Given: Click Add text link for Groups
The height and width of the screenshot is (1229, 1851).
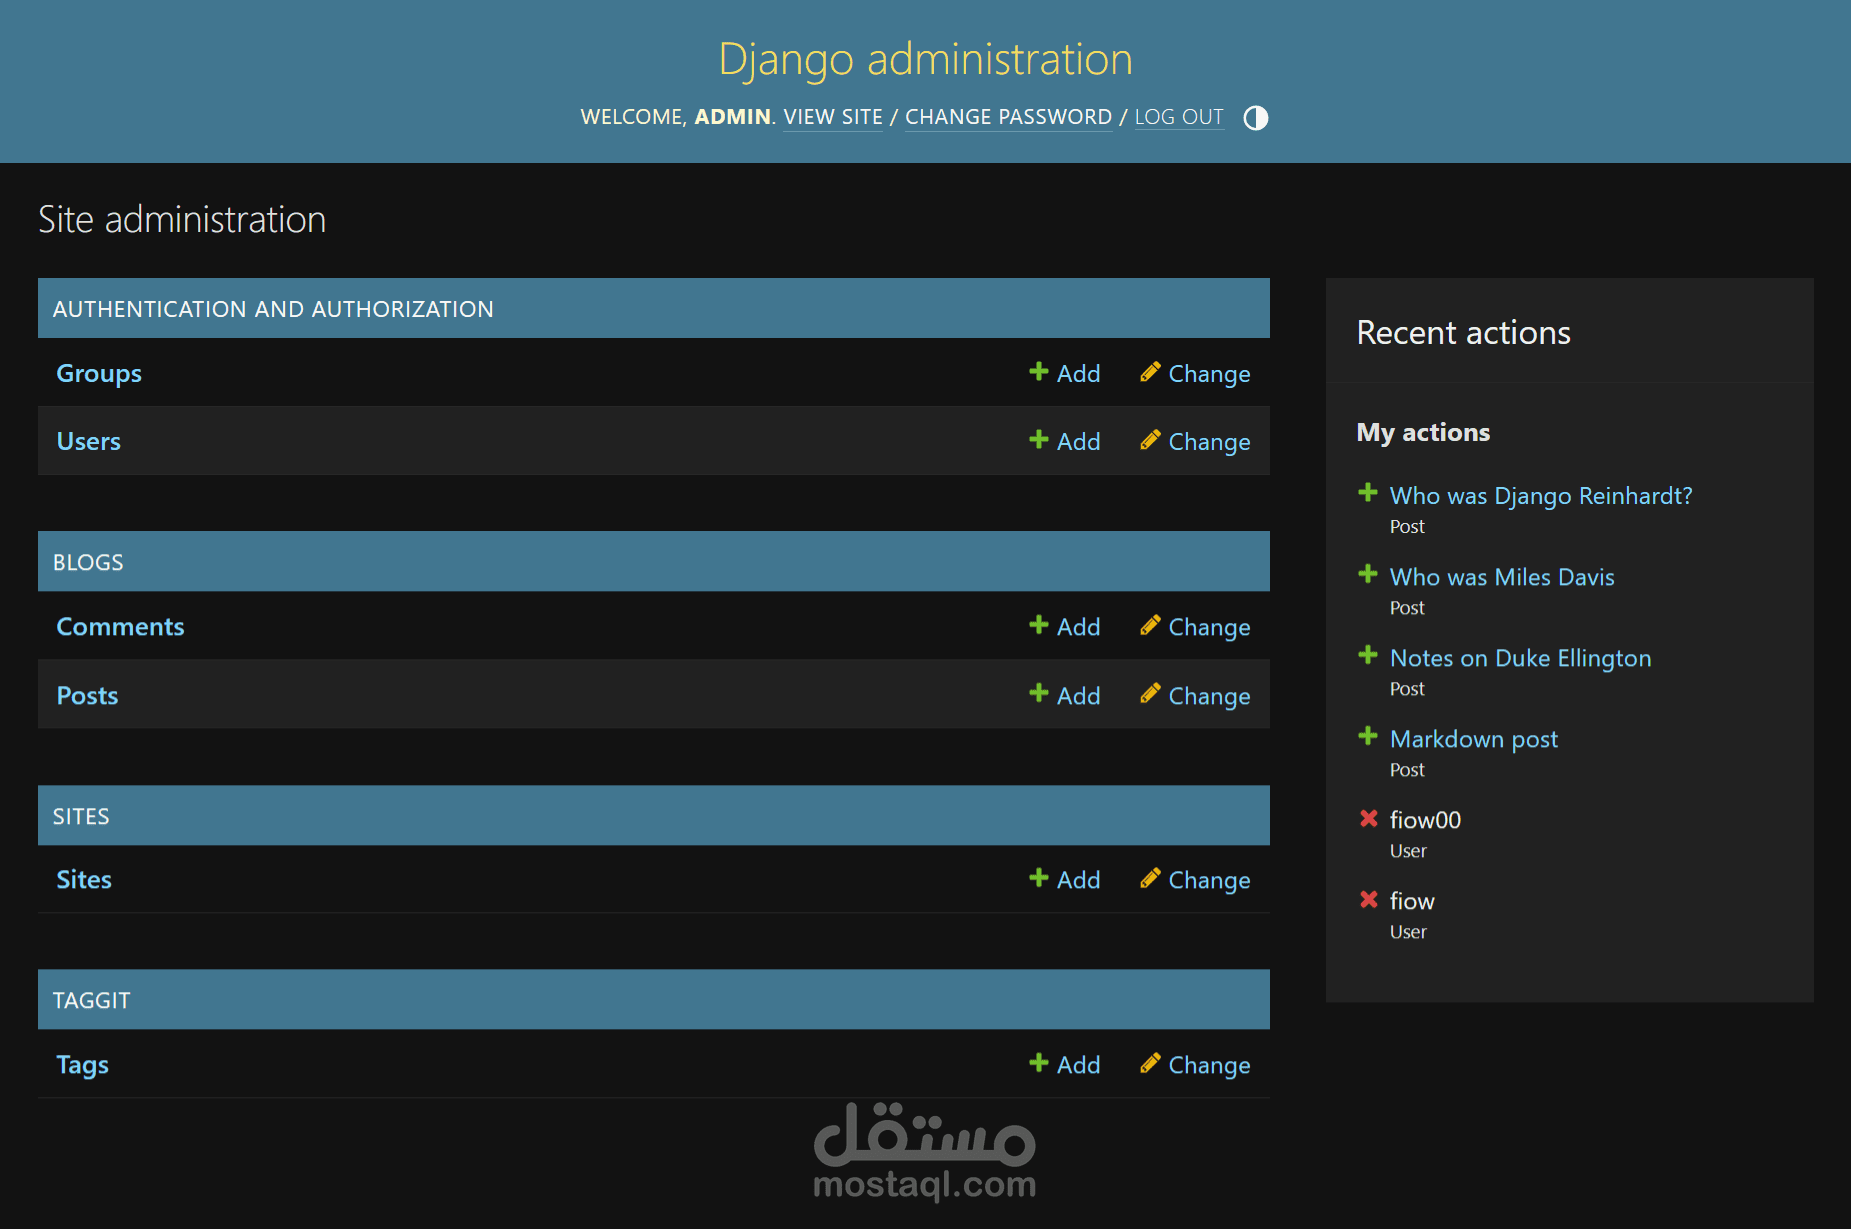Looking at the screenshot, I should point(1079,373).
